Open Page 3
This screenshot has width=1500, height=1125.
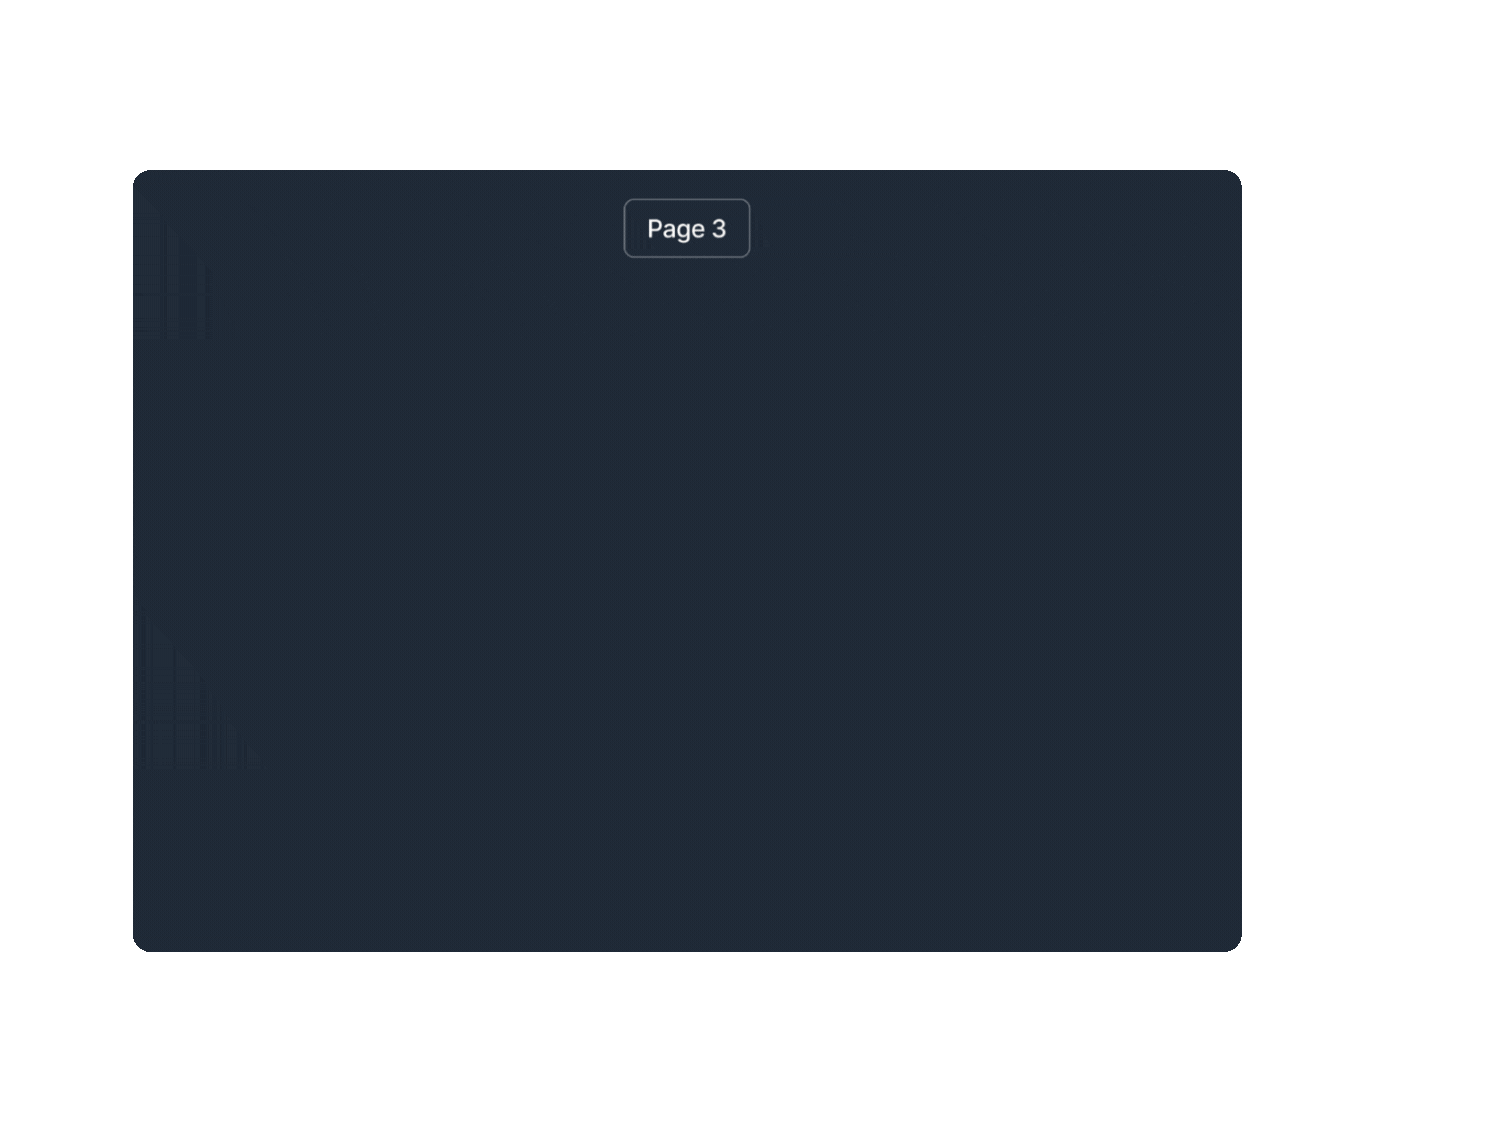point(687,228)
